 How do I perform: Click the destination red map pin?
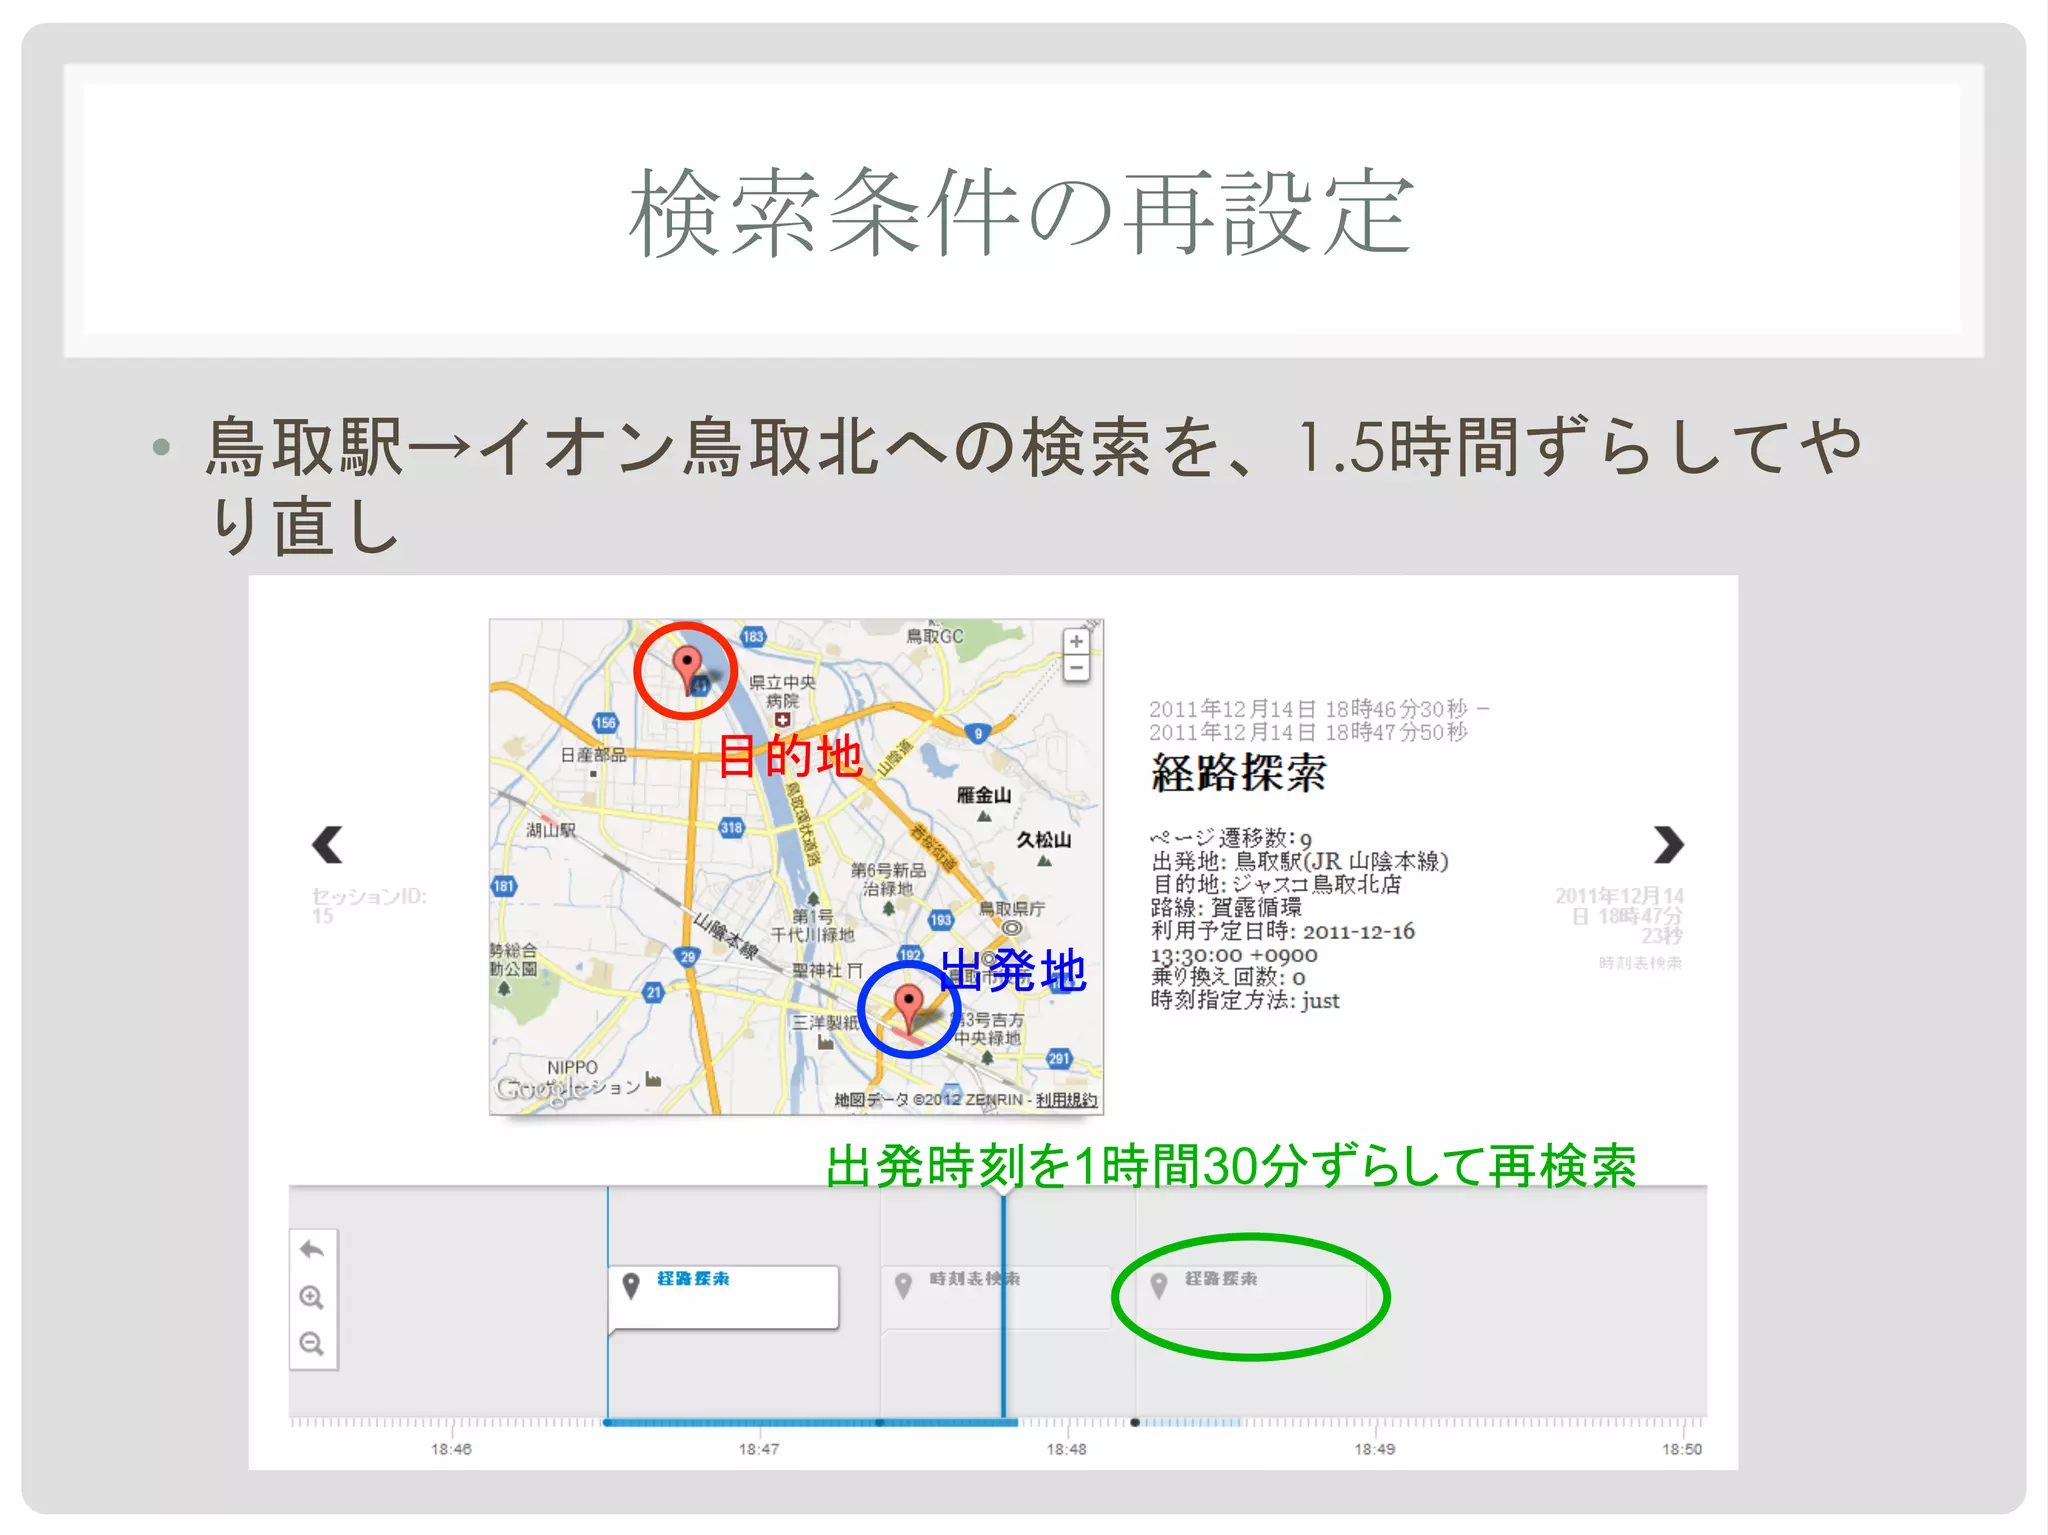tap(687, 664)
